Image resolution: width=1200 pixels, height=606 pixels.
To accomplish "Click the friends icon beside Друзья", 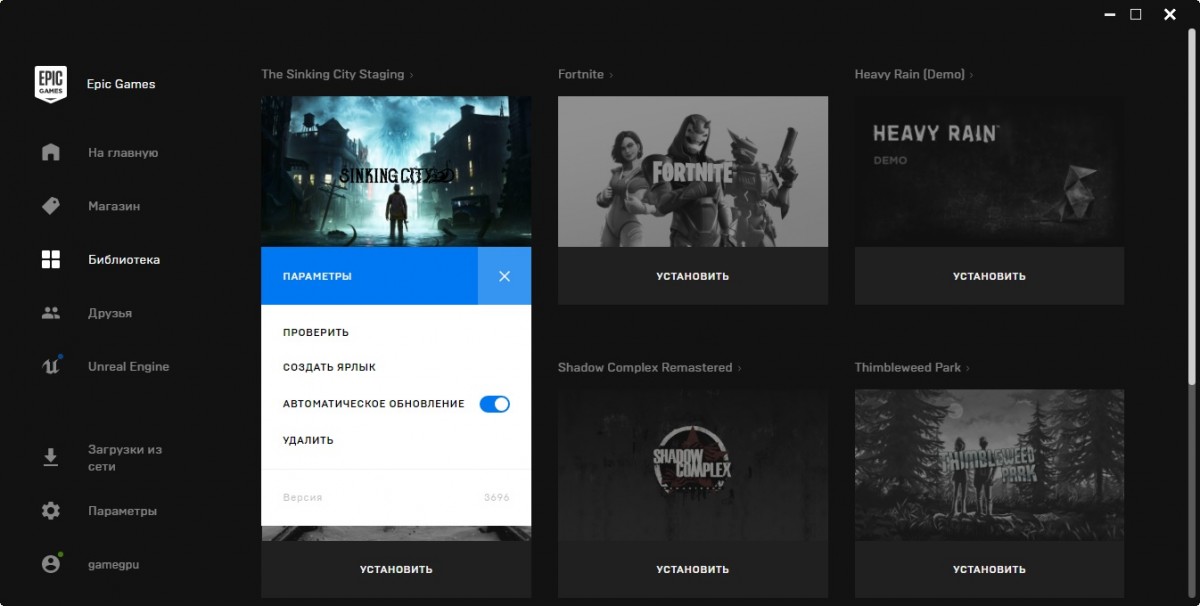I will coord(51,313).
